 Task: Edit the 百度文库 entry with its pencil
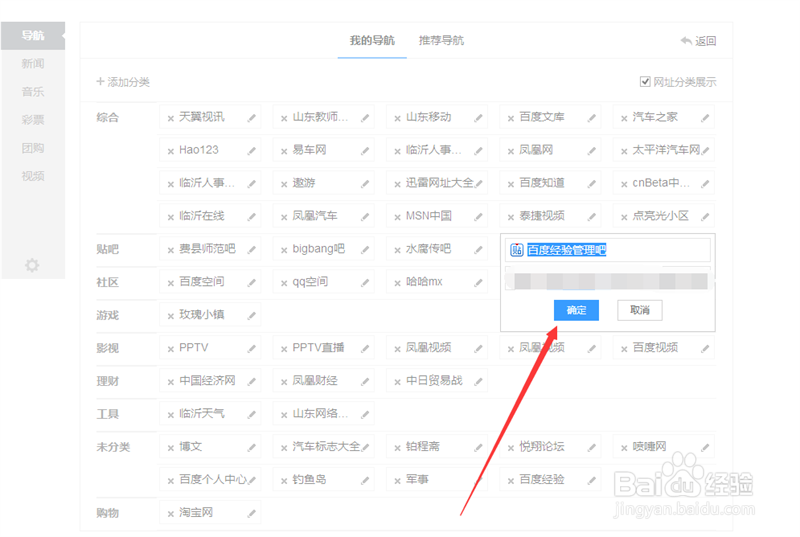591,118
